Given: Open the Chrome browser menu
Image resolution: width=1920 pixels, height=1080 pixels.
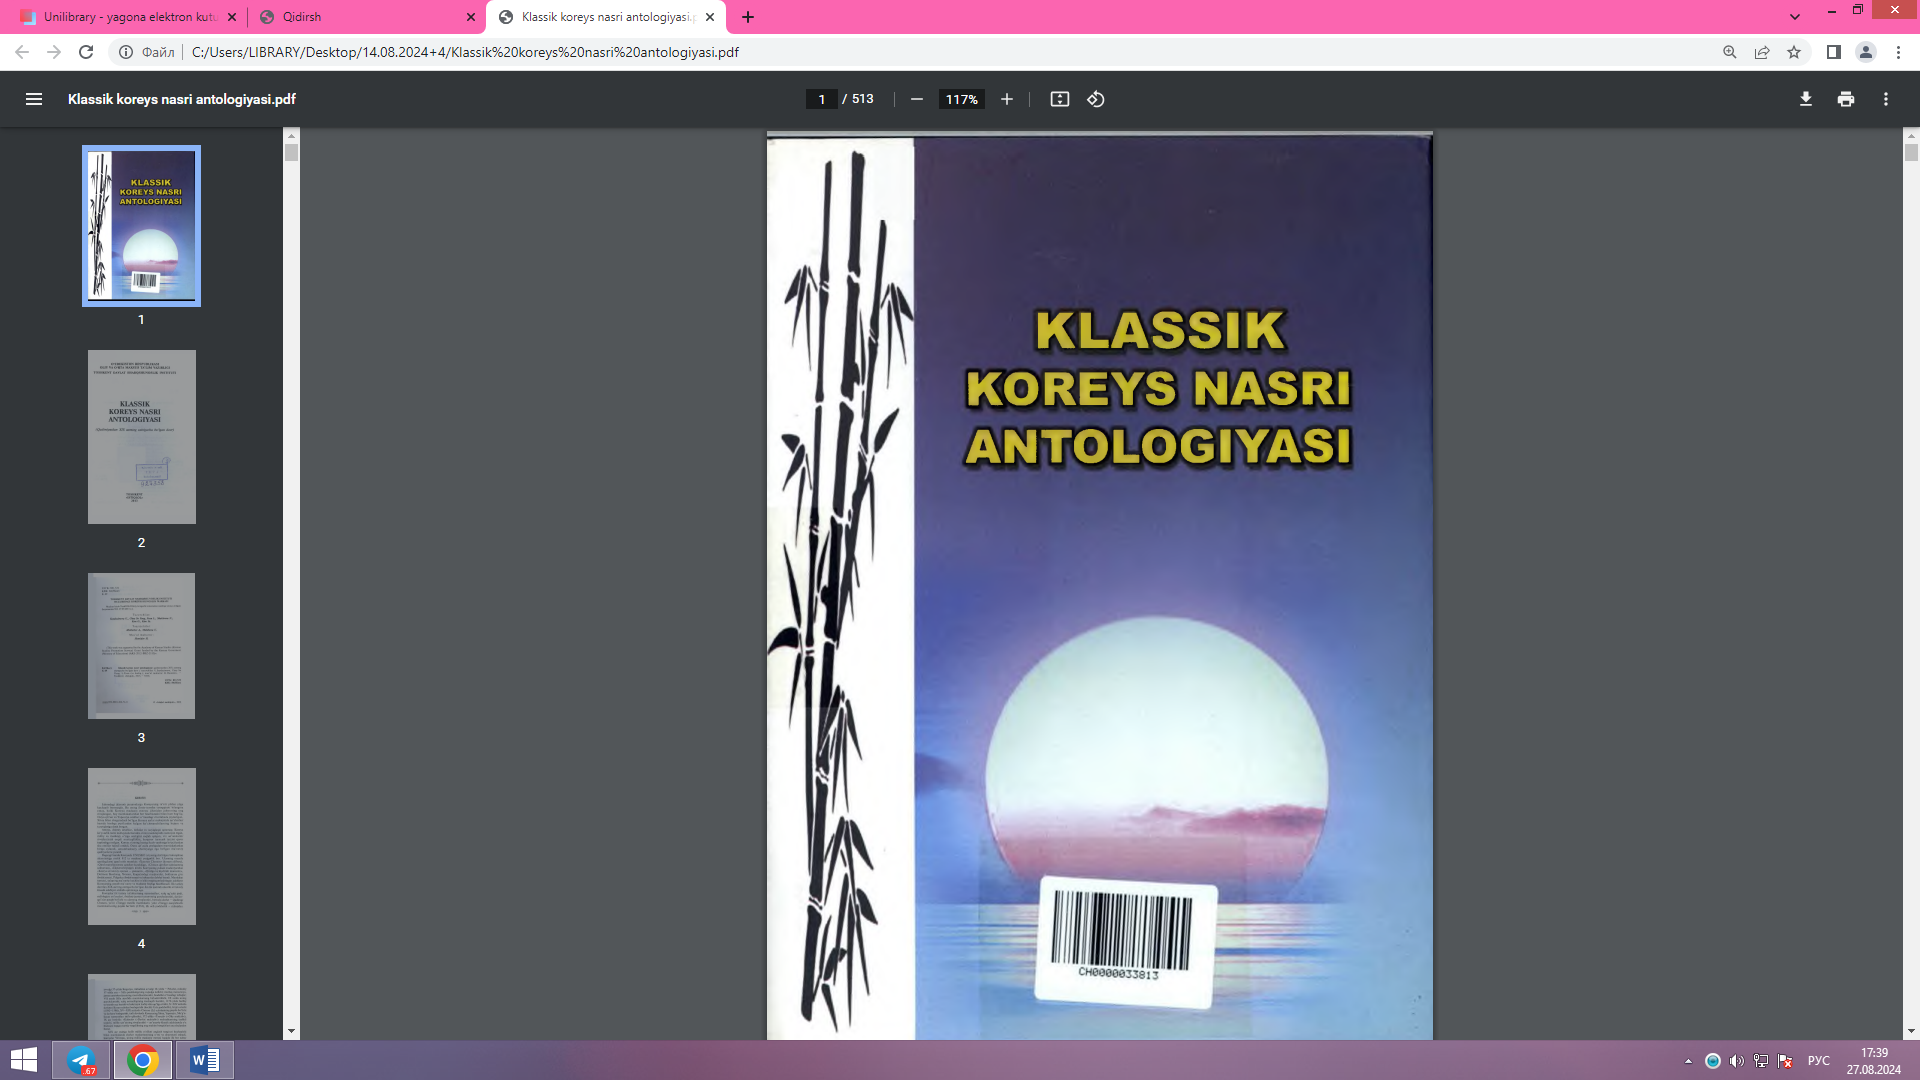Looking at the screenshot, I should tap(1899, 52).
